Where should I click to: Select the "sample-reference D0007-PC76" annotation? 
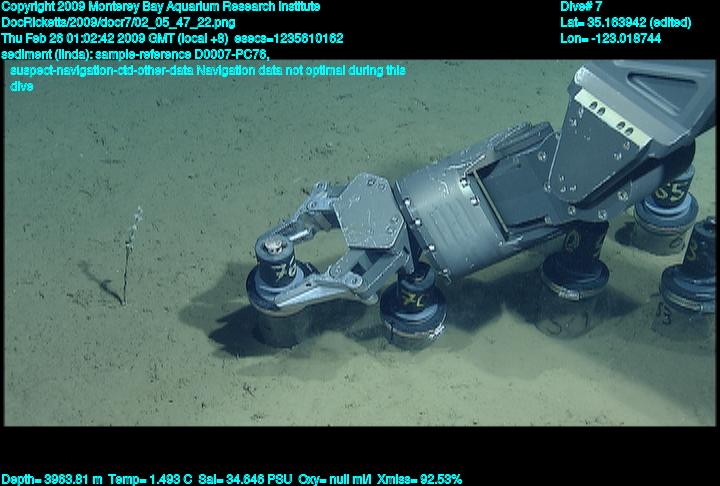click(181, 54)
